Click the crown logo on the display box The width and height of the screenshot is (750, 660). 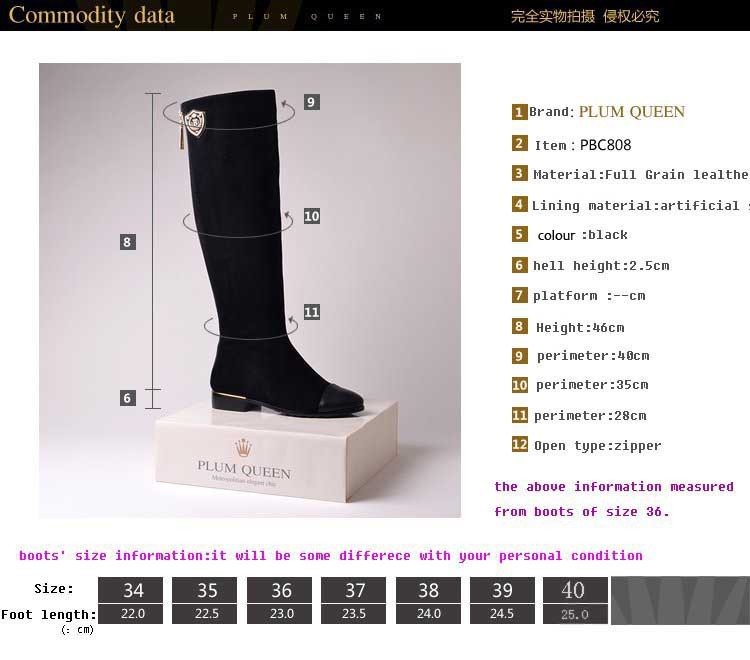pos(243,448)
